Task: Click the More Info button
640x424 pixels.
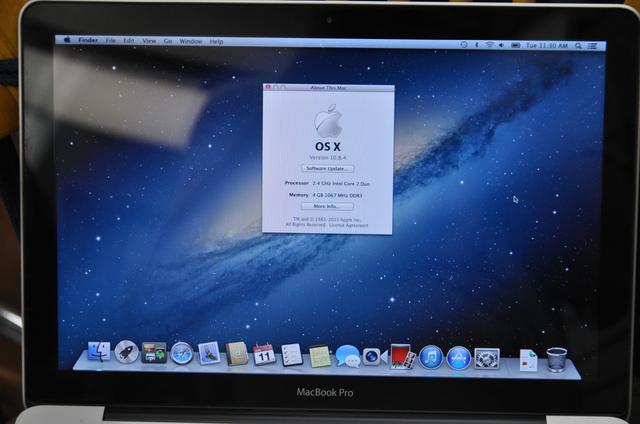Action: point(327,206)
